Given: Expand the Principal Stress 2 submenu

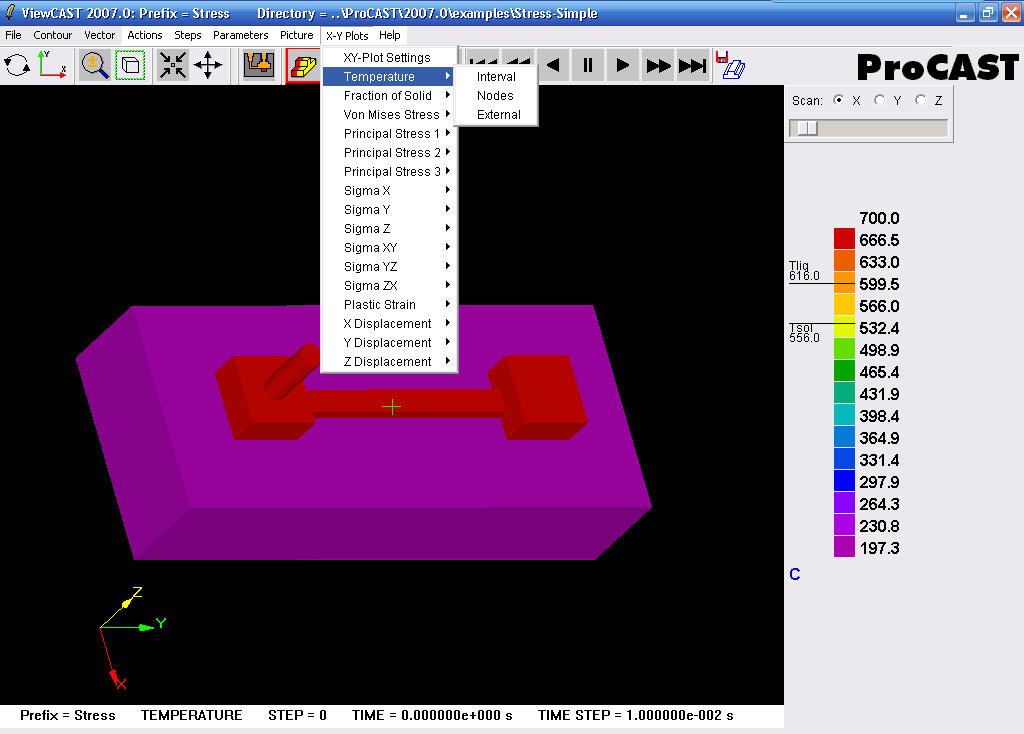Looking at the screenshot, I should (x=389, y=152).
